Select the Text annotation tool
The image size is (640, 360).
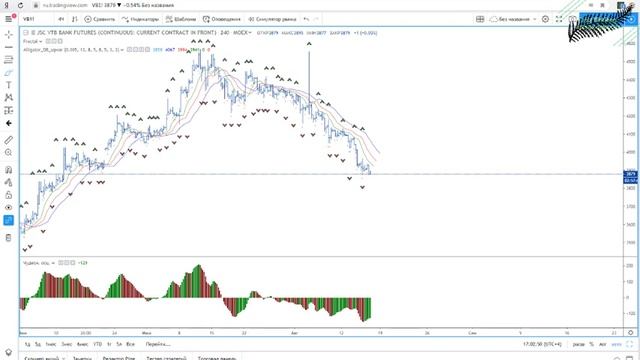tap(8, 85)
